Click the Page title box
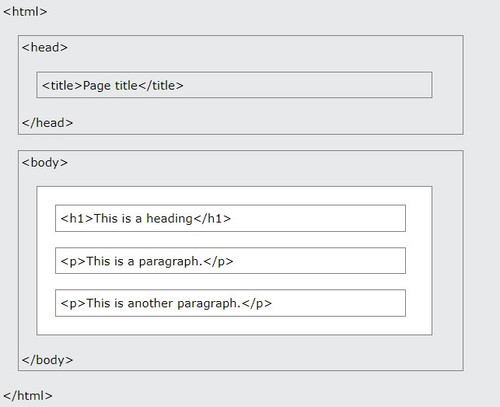The width and height of the screenshot is (500, 407). (234, 85)
